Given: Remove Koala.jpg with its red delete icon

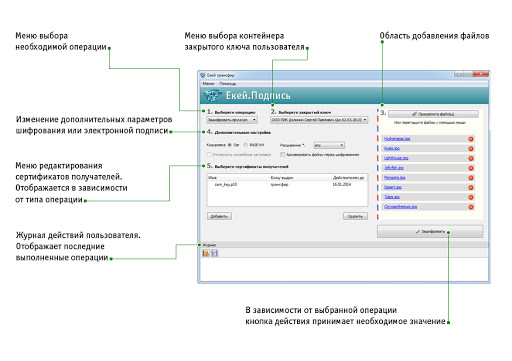Looking at the screenshot, I should (471, 149).
